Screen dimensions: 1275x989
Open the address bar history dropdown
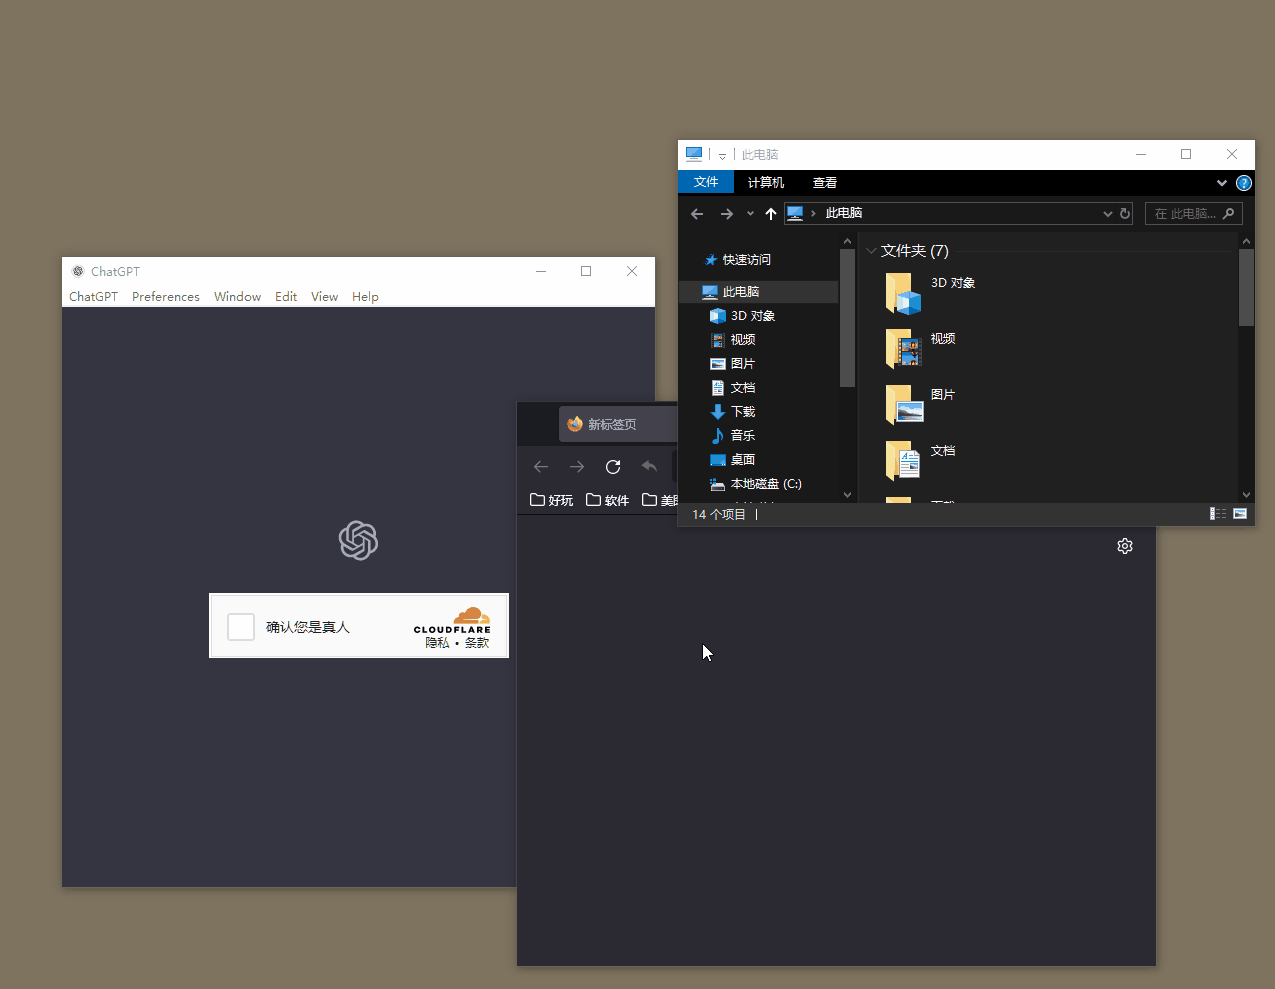point(1107,214)
